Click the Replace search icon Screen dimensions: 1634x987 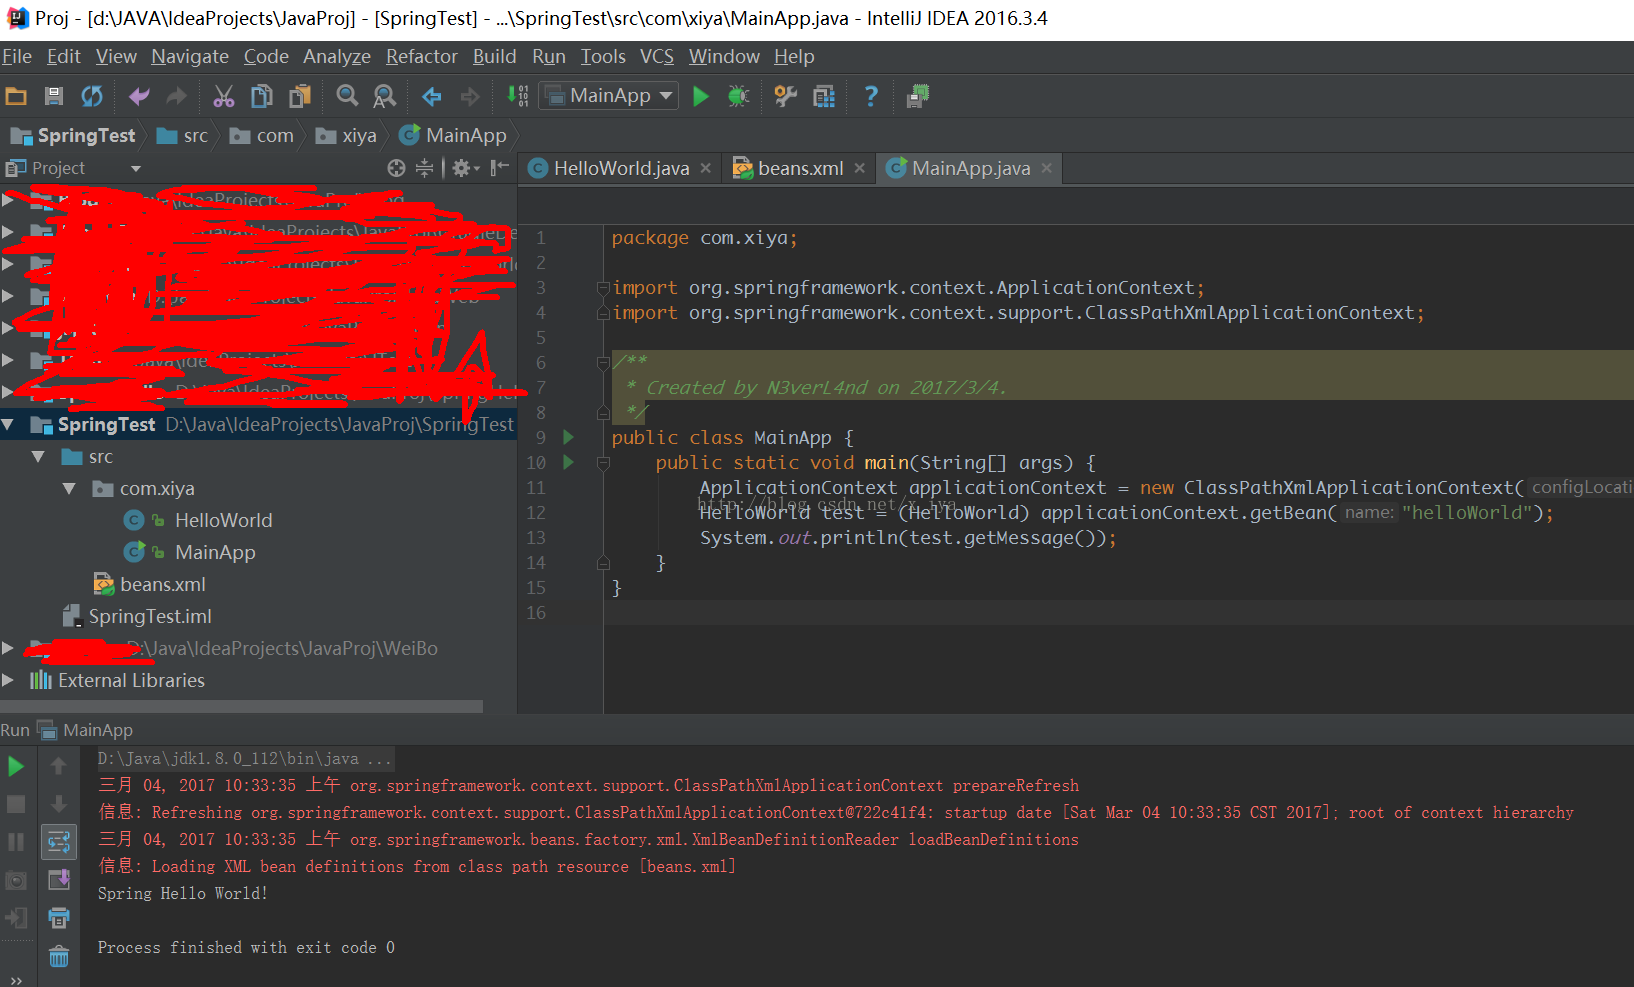coord(384,96)
